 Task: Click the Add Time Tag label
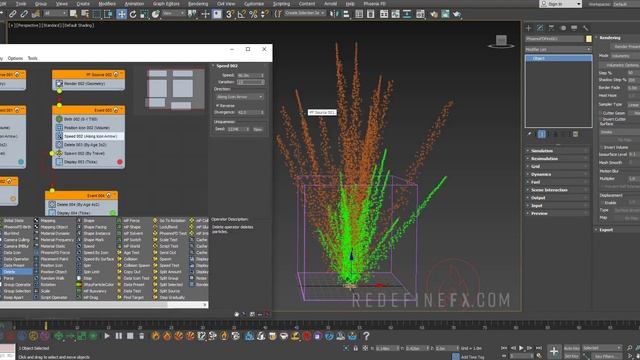(472, 357)
